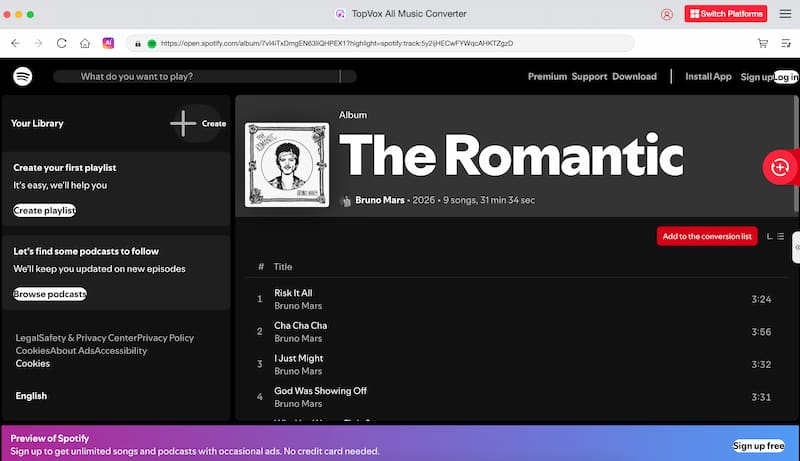Switch to compact list view icon
800x461 pixels.
(x=769, y=236)
